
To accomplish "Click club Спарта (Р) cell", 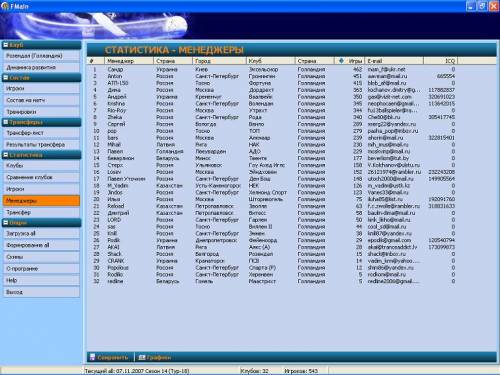I will 262,268.
